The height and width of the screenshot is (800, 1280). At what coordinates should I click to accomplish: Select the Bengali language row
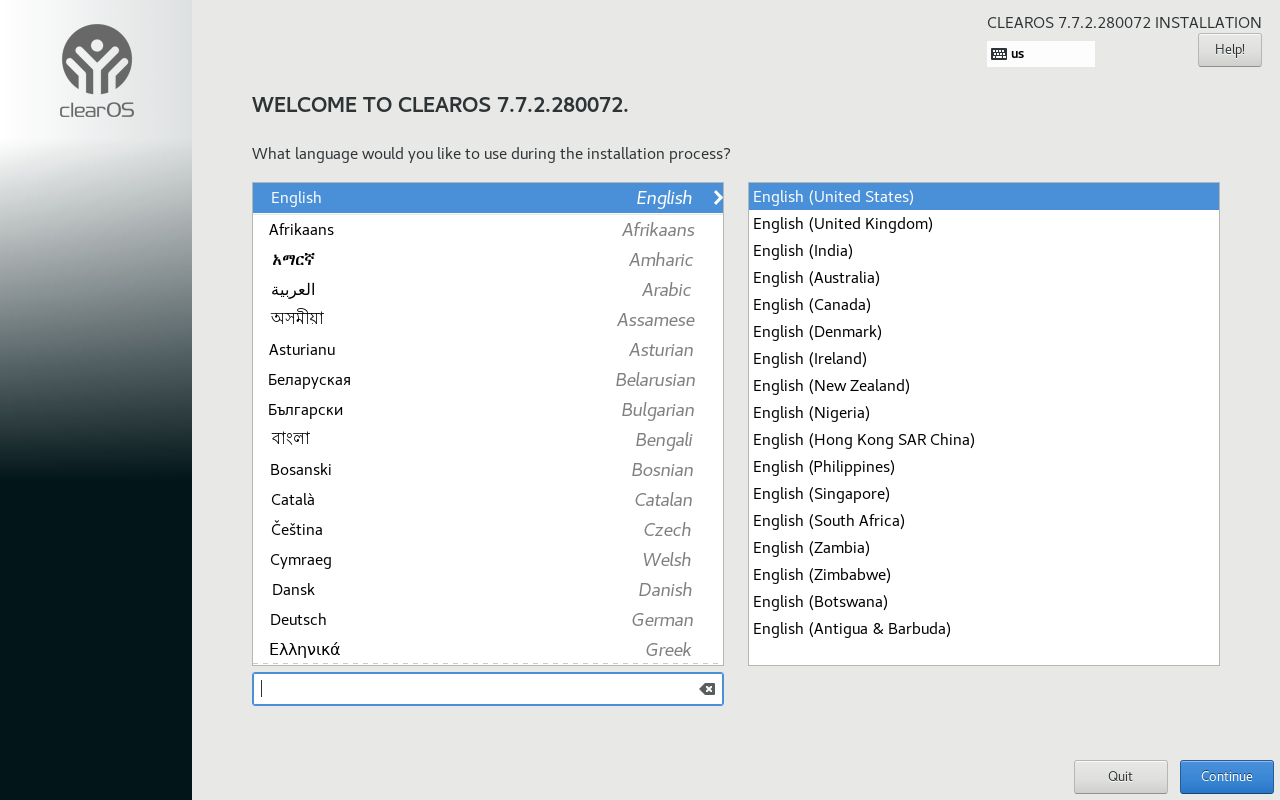tap(488, 440)
